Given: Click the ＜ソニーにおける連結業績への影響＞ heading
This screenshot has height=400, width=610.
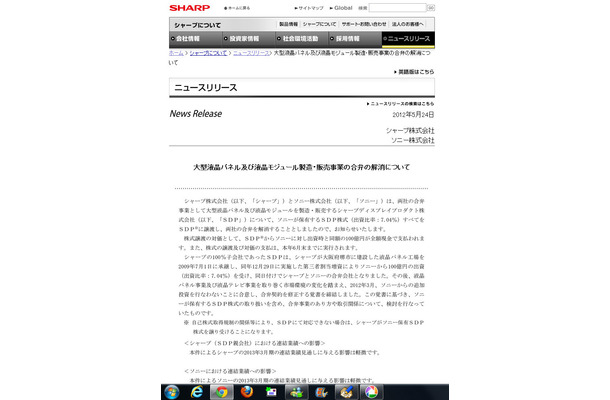Looking at the screenshot, I should coord(230,371).
